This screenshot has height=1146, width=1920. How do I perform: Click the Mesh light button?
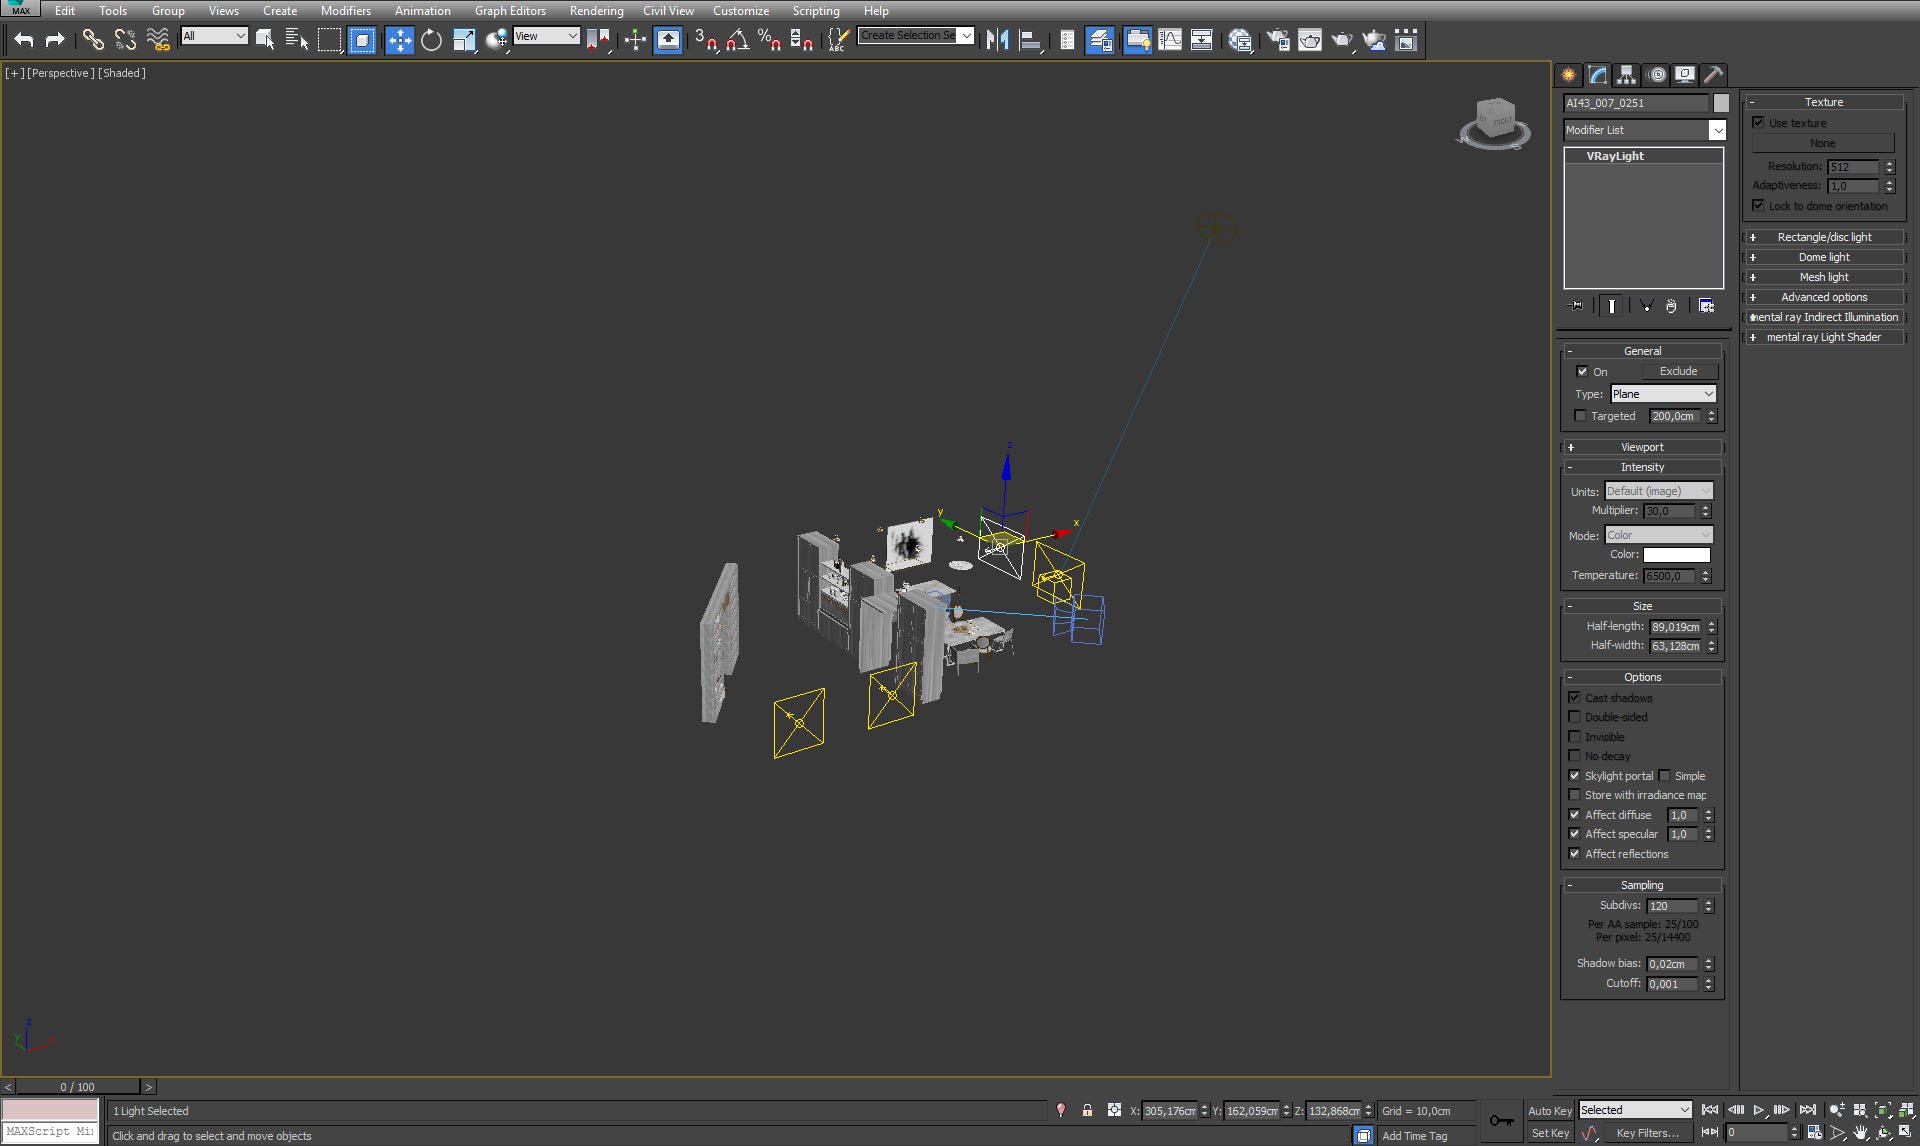(x=1823, y=277)
